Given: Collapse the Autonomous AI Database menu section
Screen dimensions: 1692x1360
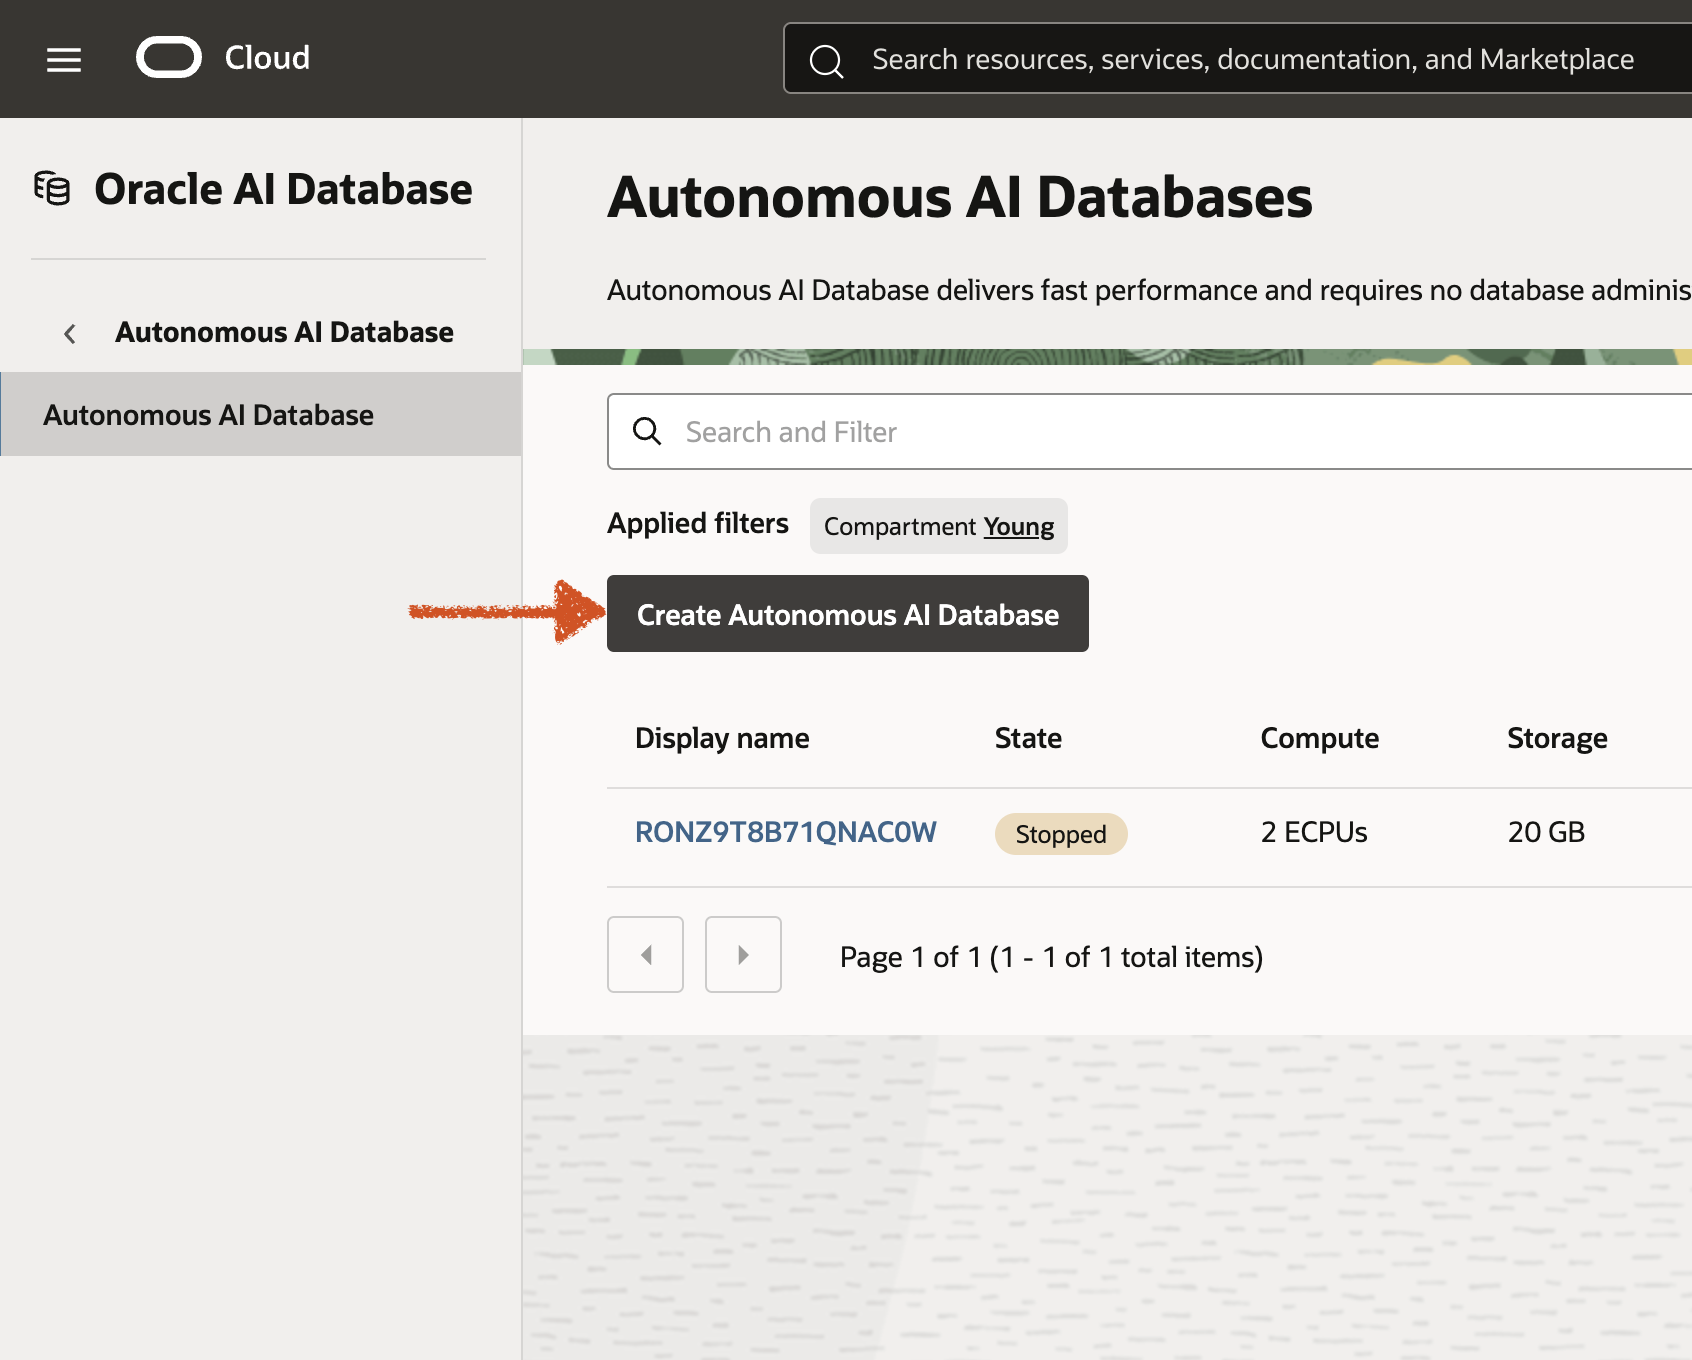Looking at the screenshot, I should click(x=70, y=333).
